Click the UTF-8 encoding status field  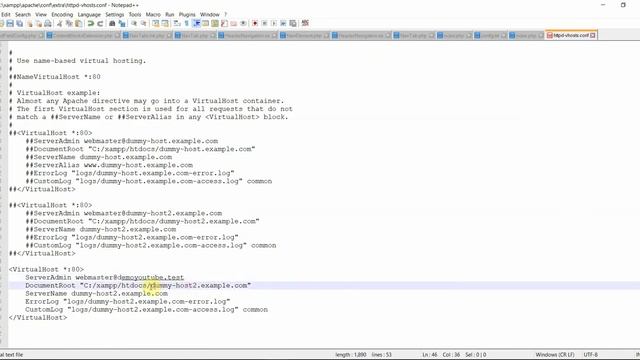pos(591,355)
